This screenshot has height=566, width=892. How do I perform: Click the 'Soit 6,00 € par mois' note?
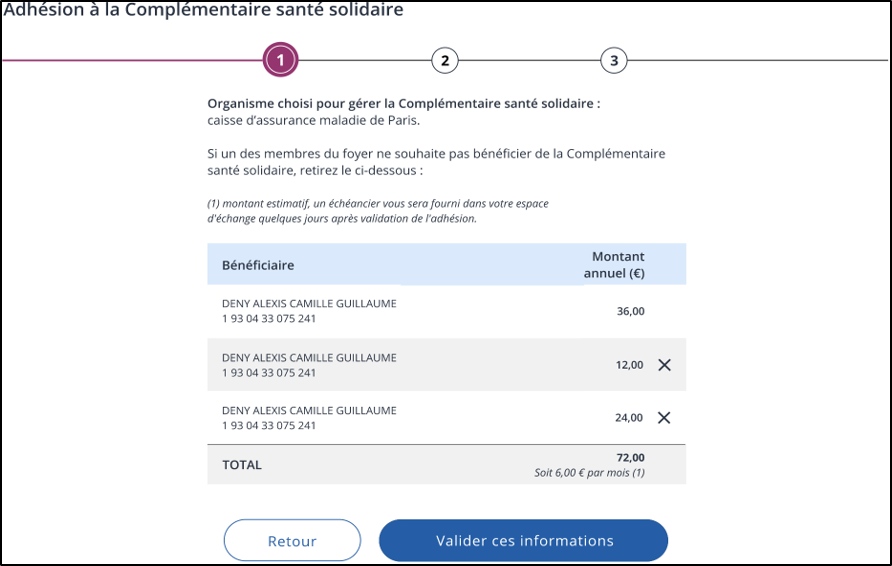pyautogui.click(x=589, y=472)
